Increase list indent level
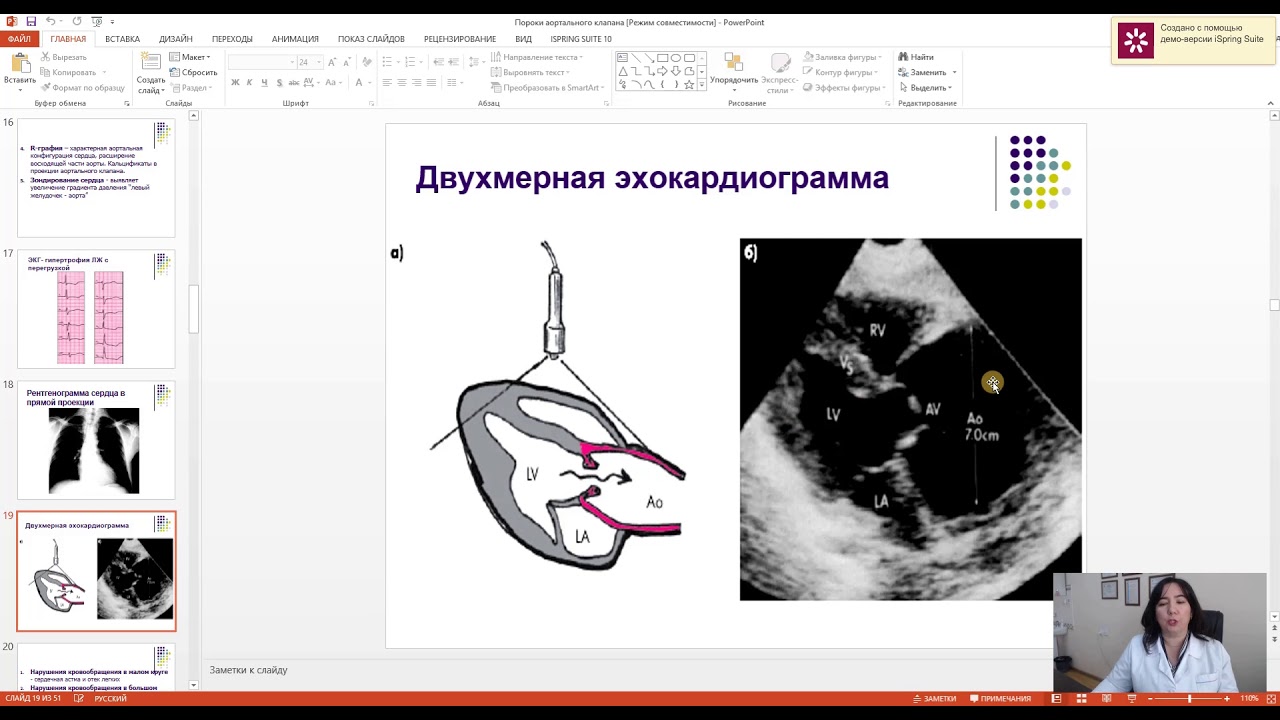Viewport: 1280px width, 720px height. 452,62
